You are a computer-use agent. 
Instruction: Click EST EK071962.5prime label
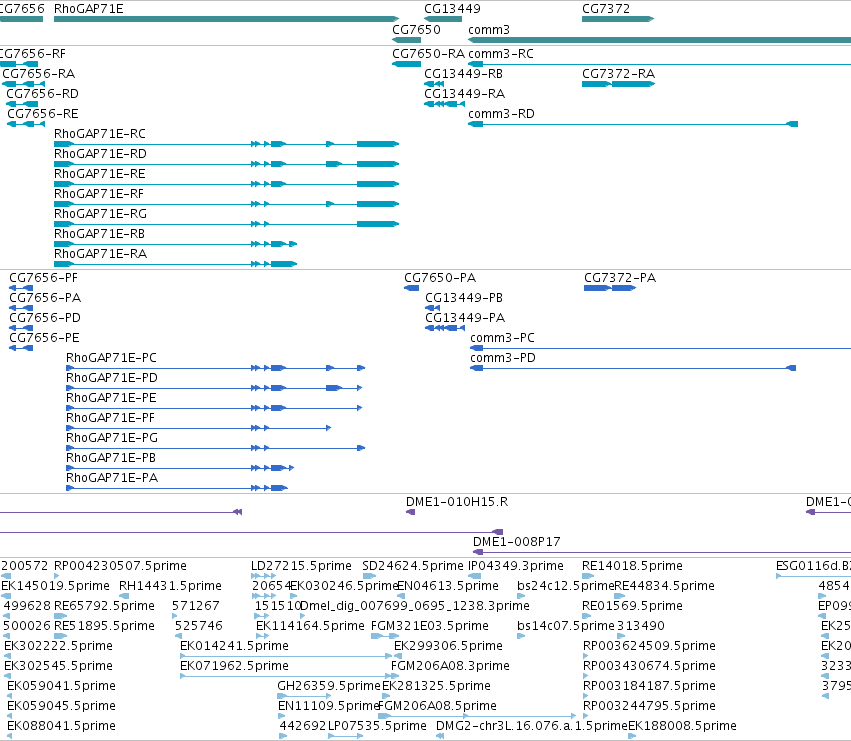tap(234, 666)
